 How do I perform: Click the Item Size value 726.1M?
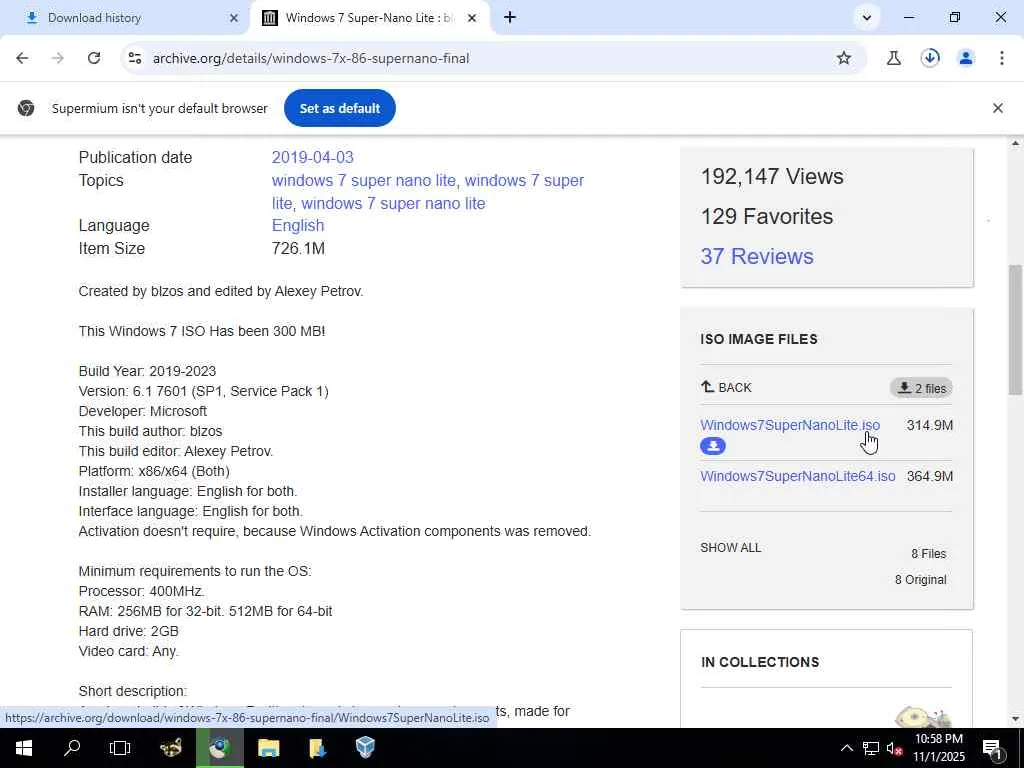point(298,248)
